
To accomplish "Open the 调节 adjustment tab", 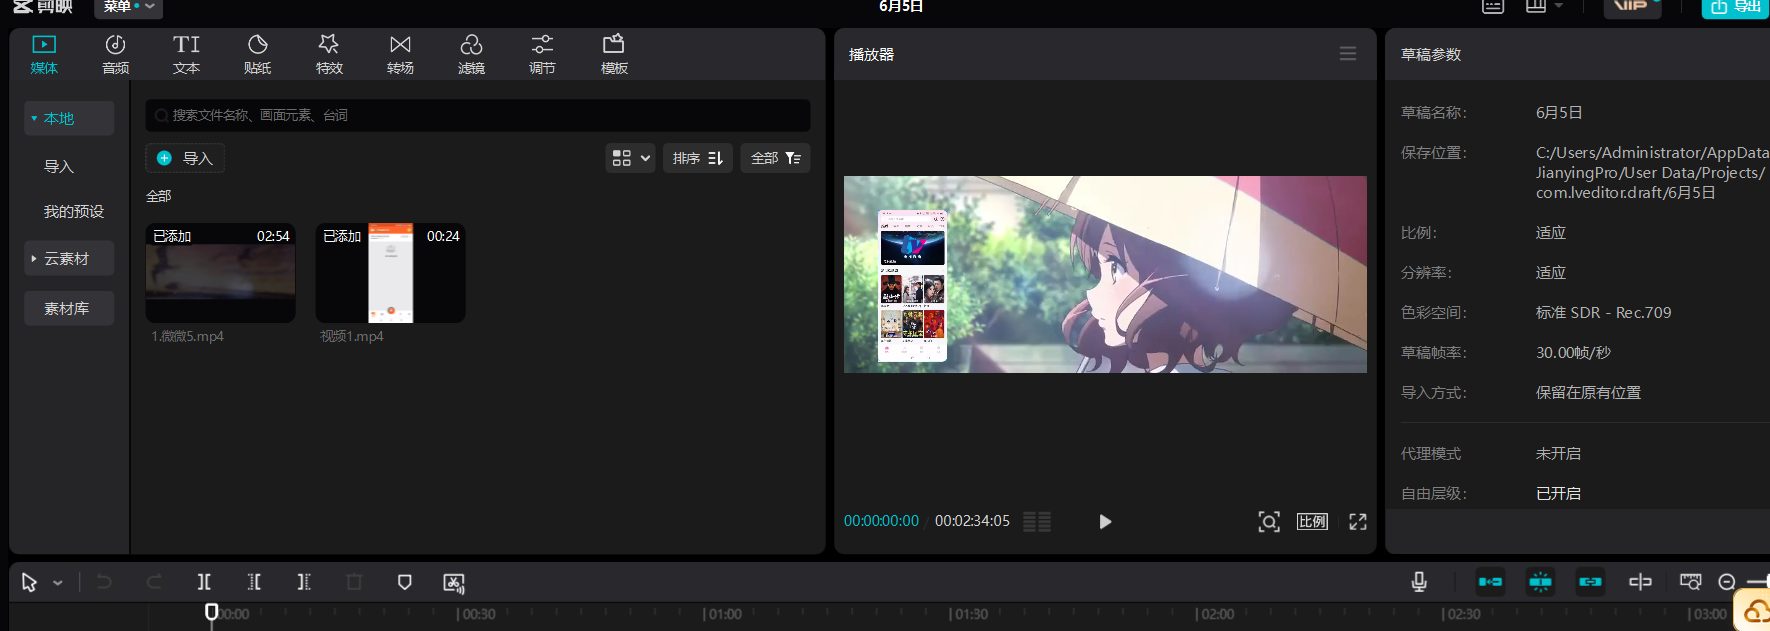I will [542, 54].
